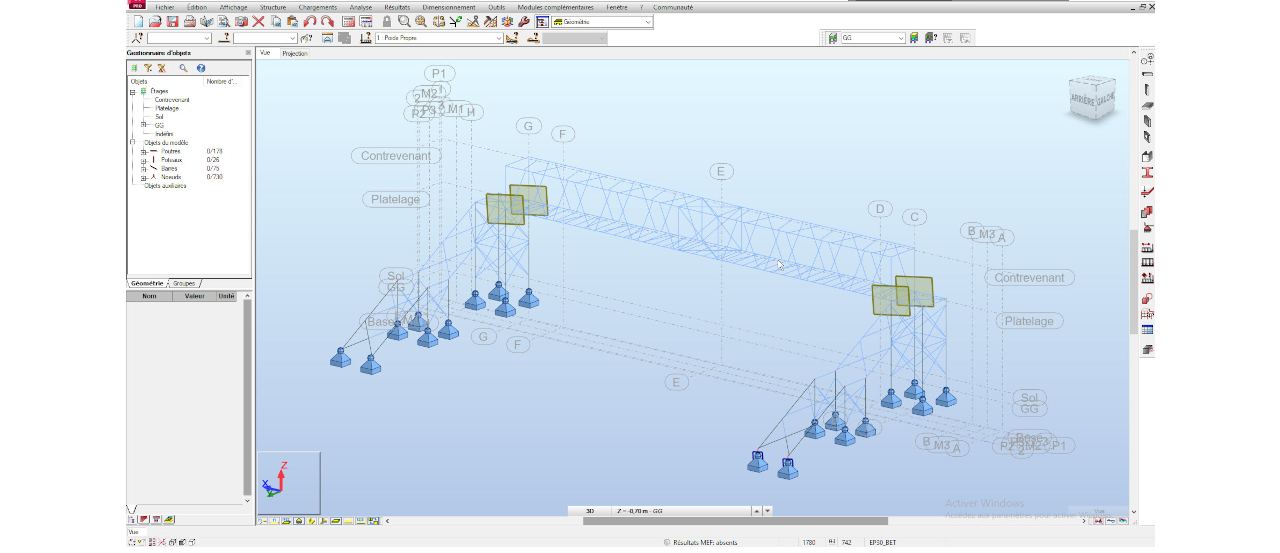Open the Géométrie layout dropdown
The width and height of the screenshot is (1280, 553).
click(648, 21)
